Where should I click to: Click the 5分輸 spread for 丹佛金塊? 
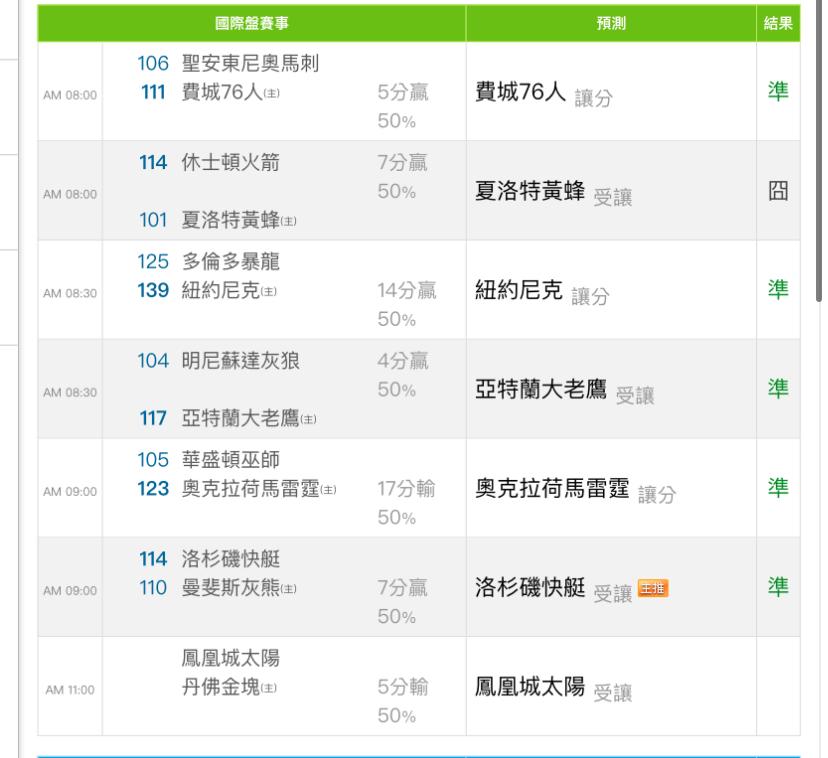(x=403, y=687)
